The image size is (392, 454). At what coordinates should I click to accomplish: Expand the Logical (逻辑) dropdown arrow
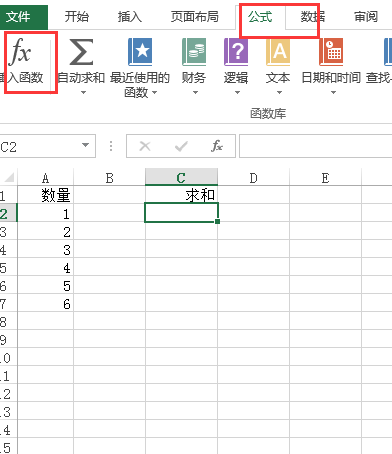237,92
